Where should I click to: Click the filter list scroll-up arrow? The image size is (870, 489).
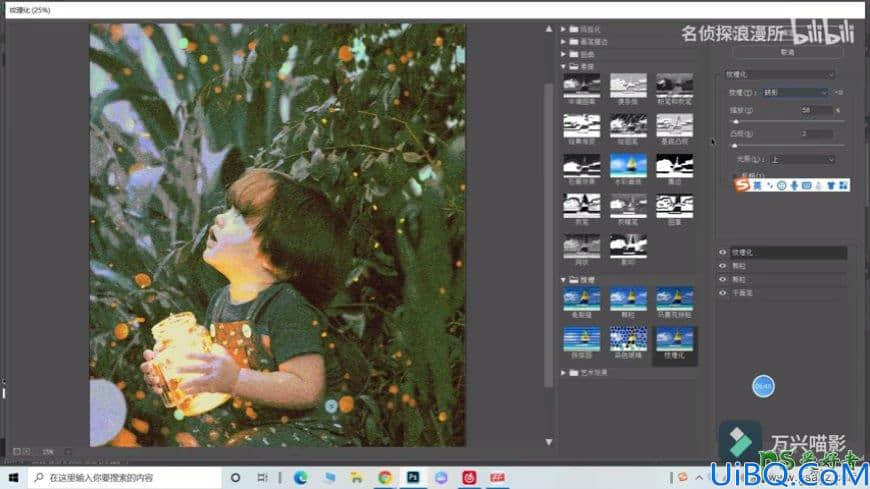click(x=549, y=29)
